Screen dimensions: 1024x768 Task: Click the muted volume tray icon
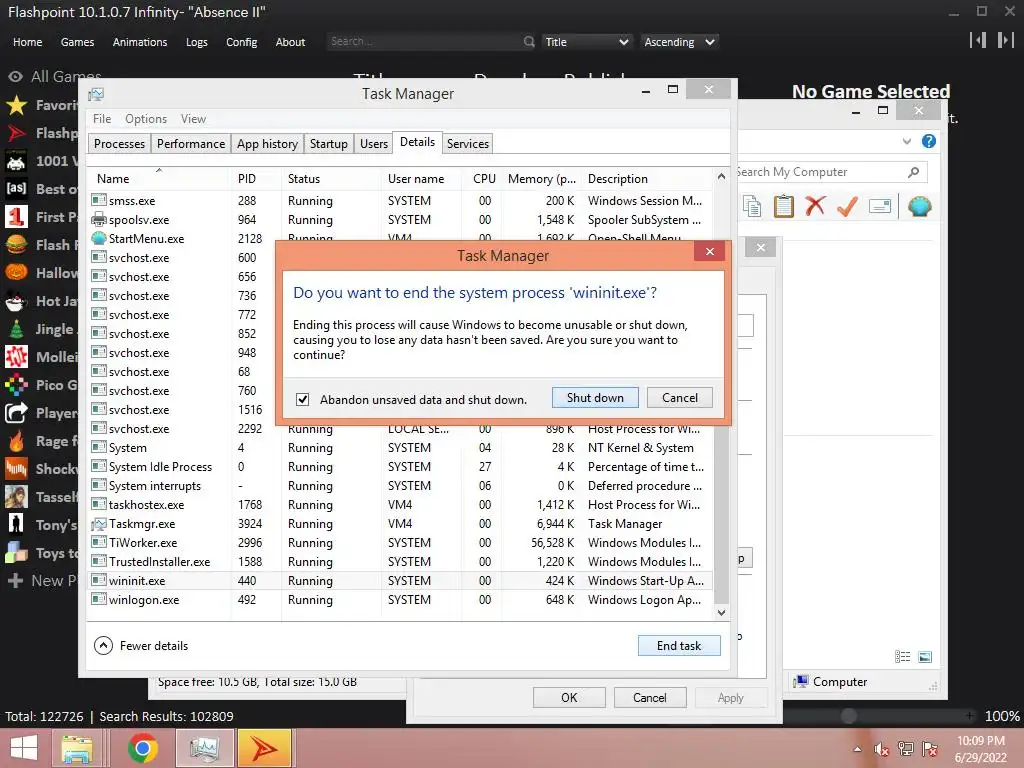(882, 749)
